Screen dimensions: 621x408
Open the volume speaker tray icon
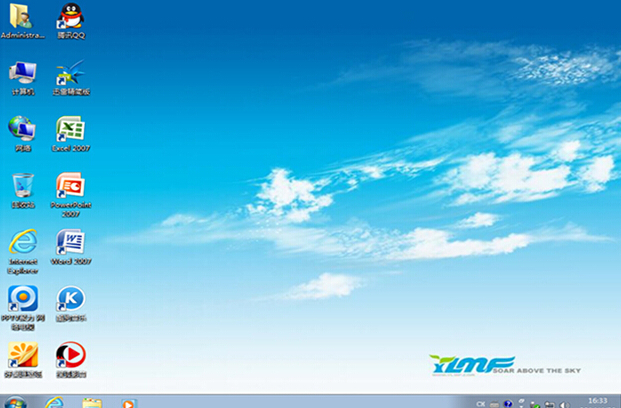[x=563, y=405]
